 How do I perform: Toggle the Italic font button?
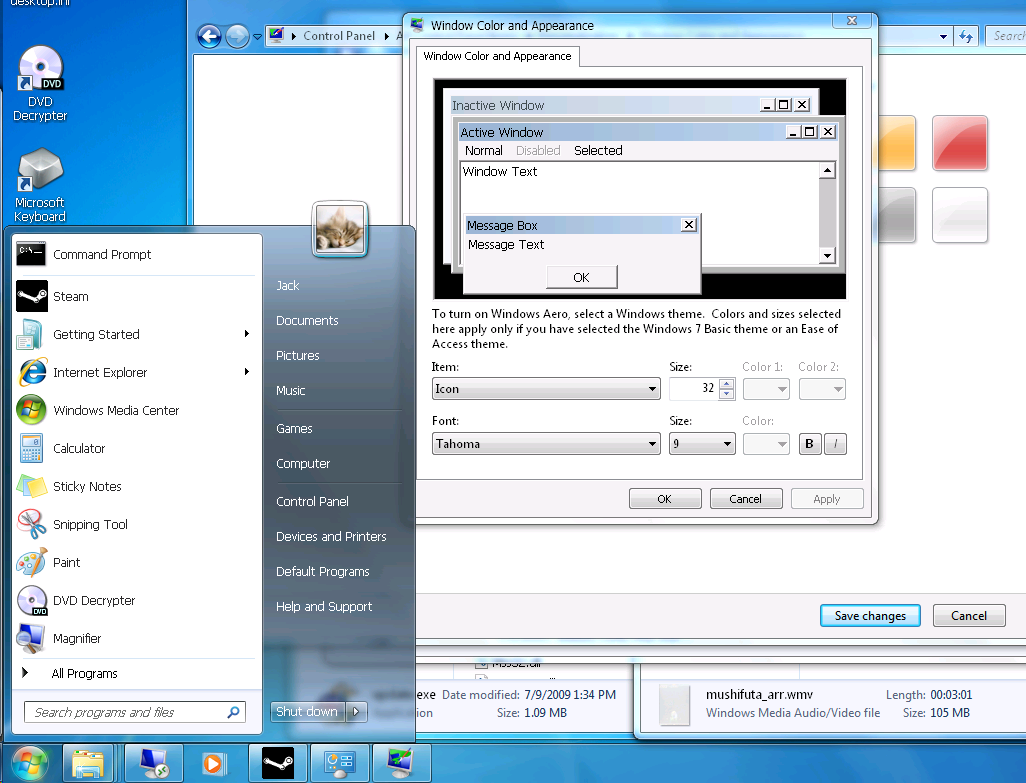(835, 444)
